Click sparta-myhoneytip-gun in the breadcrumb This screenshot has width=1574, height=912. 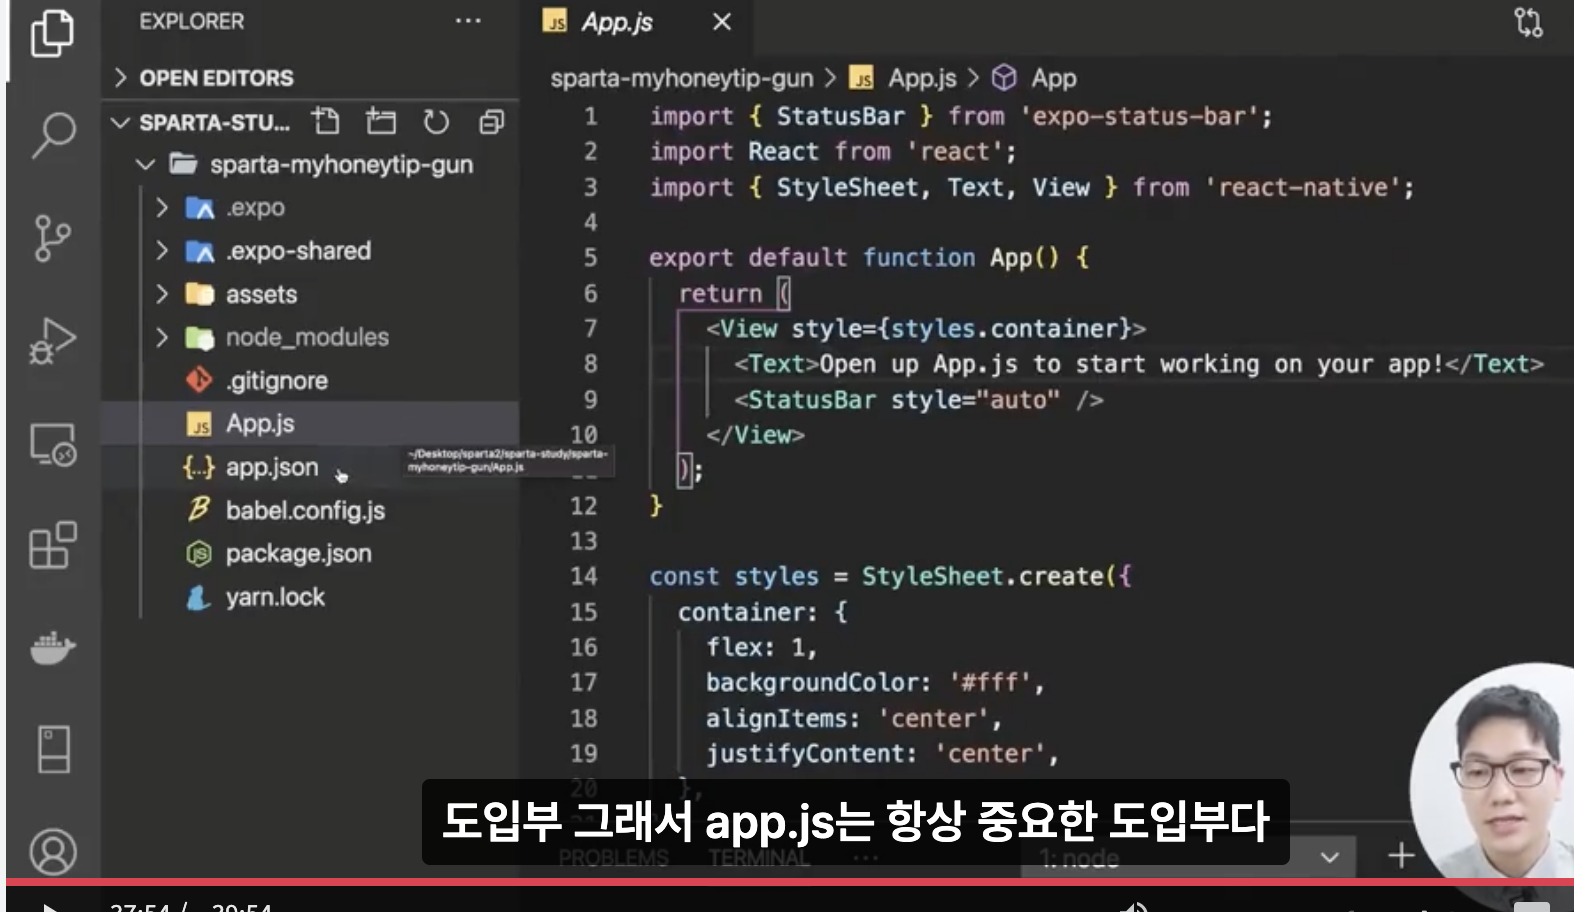point(681,78)
